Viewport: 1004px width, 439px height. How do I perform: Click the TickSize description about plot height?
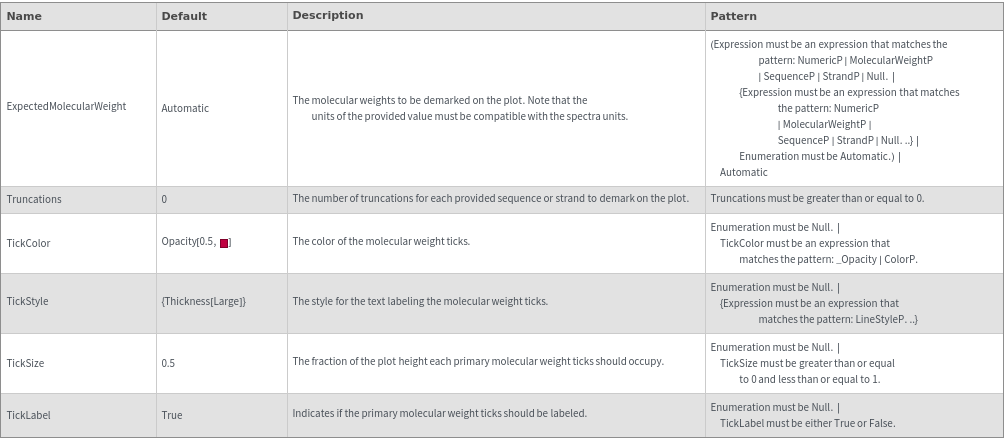click(477, 361)
